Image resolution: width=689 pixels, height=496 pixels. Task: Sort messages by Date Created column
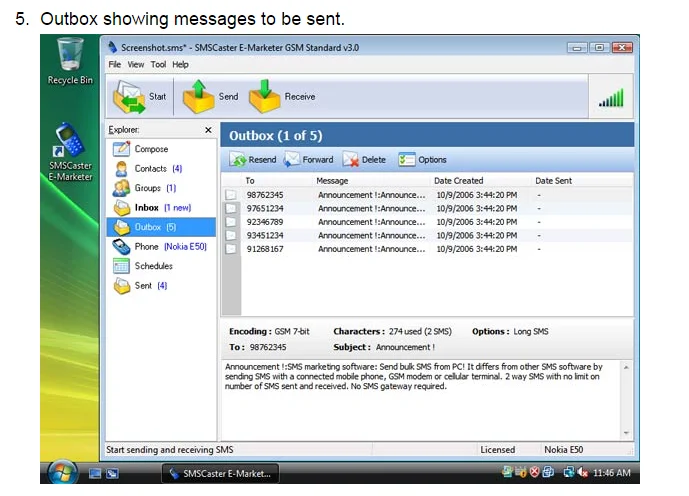pyautogui.click(x=458, y=181)
